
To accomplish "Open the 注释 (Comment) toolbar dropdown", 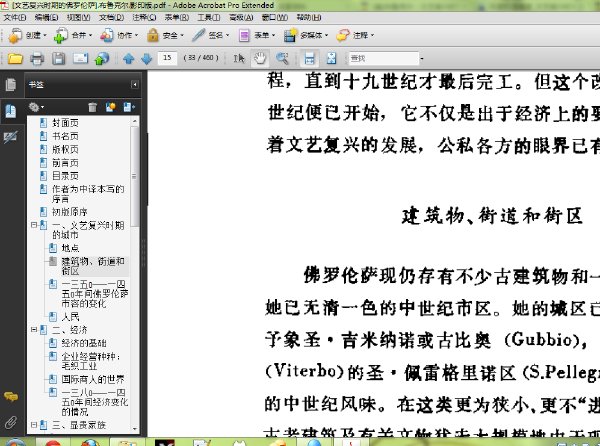I will point(355,35).
